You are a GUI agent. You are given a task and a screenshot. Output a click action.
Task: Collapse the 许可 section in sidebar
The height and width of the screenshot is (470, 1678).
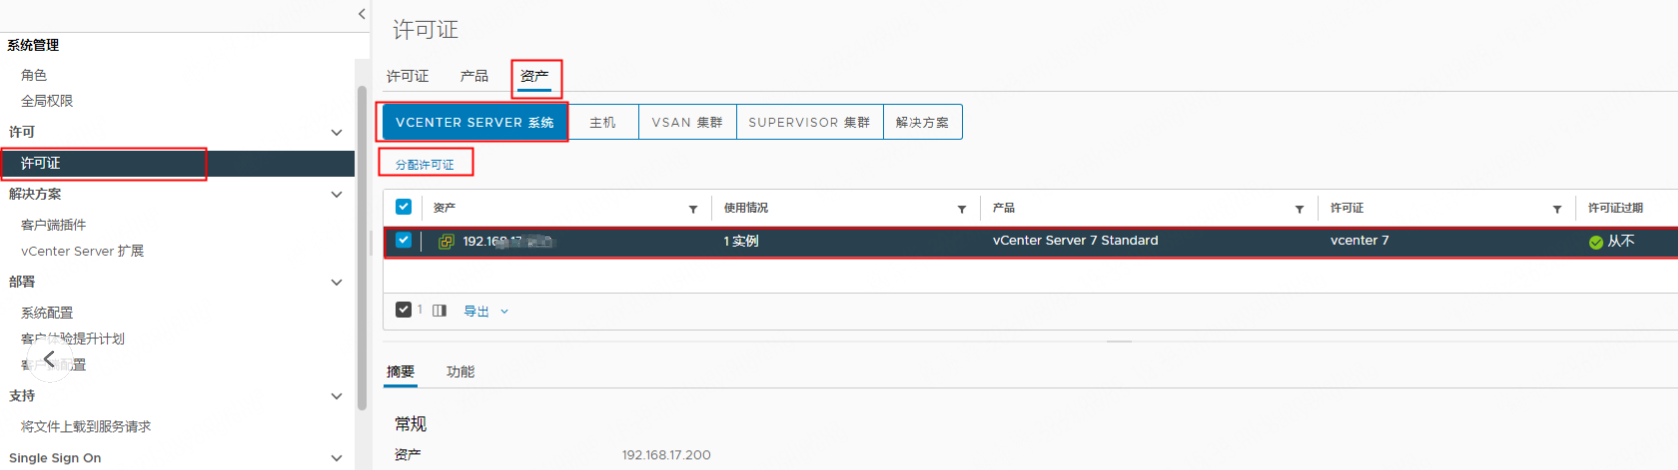337,132
